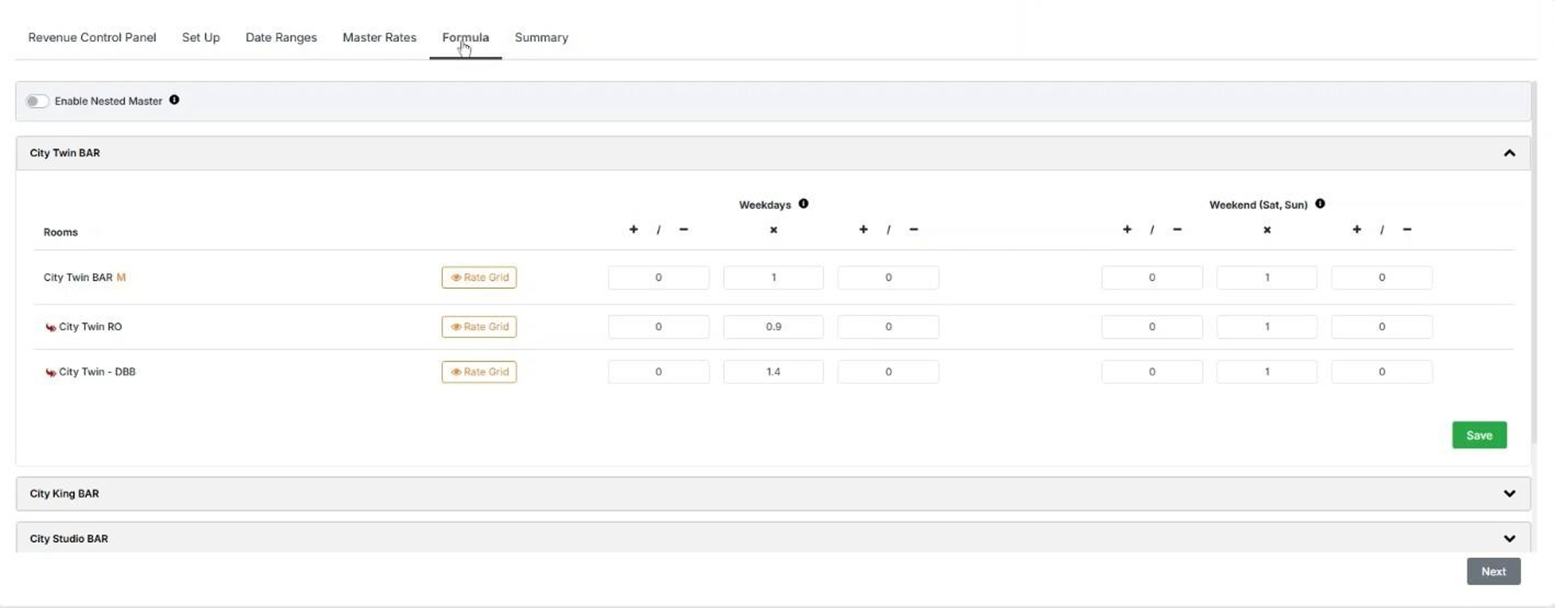Click derived-rate icon beside City Twin - DBB
1555x608 pixels.
coord(50,372)
